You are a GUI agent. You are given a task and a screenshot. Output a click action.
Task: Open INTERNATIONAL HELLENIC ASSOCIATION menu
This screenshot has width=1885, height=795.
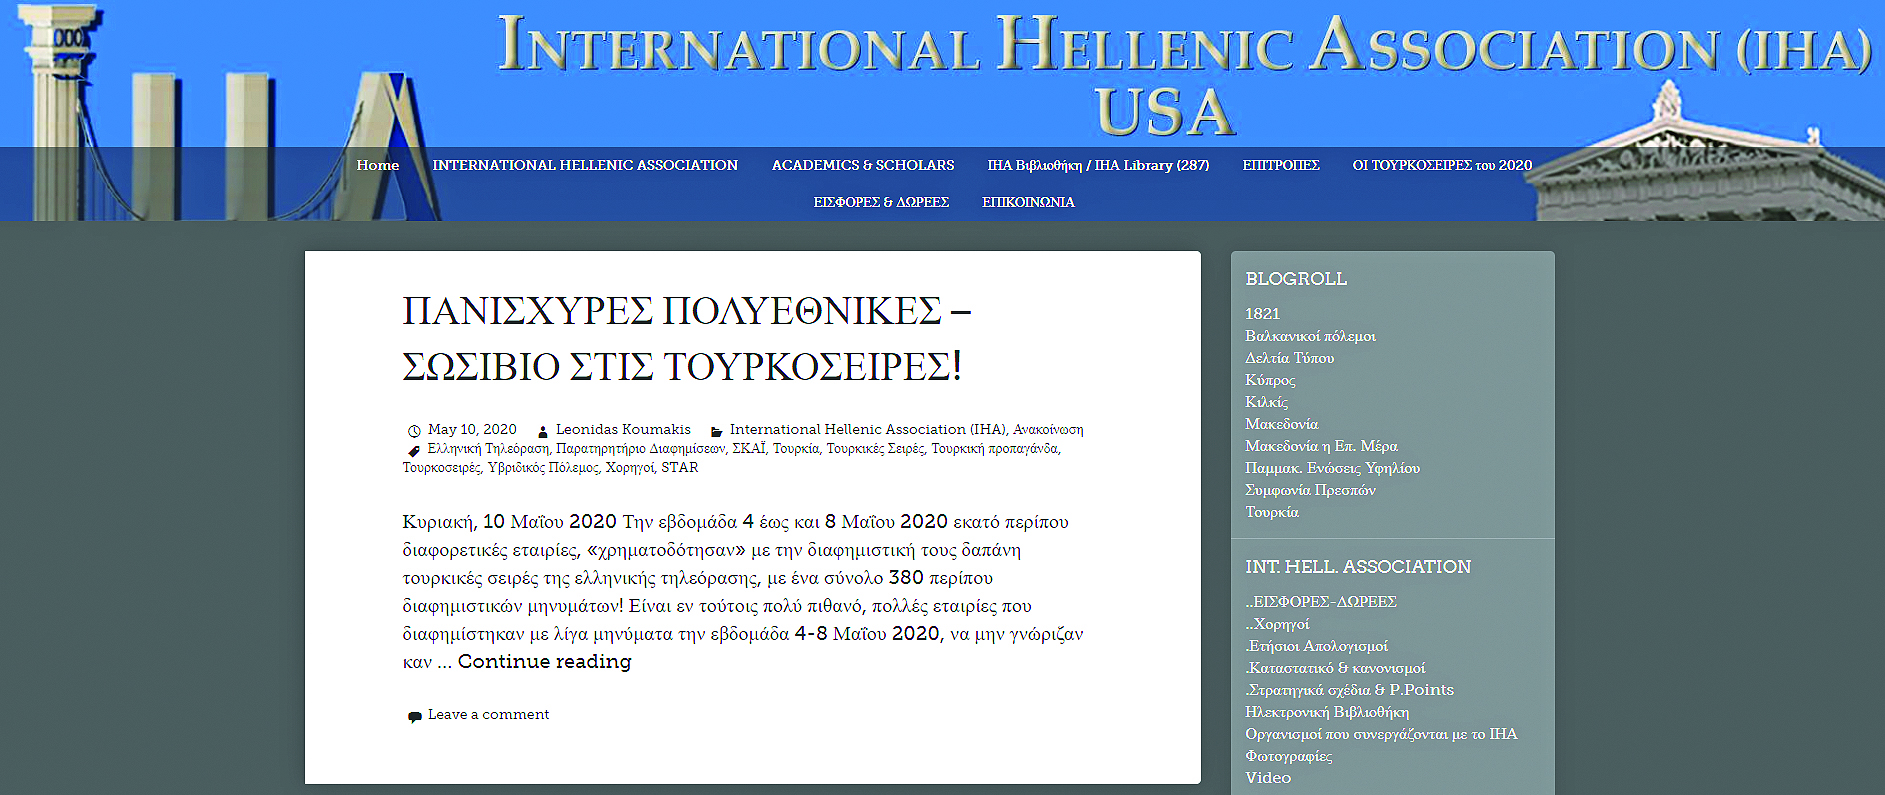(585, 165)
